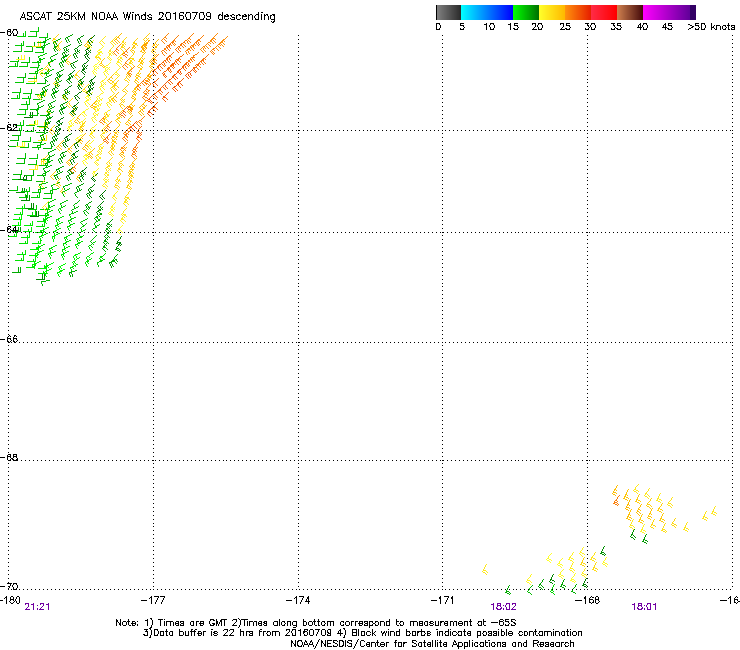Click the -64 latitude axis label
Screen dimensions: 740x650
pyautogui.click(x=9, y=230)
